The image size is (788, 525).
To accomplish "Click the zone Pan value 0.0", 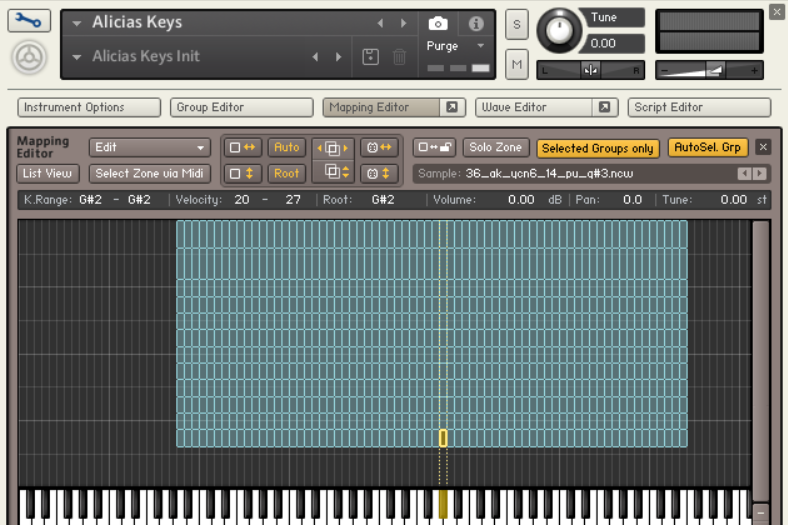I will point(632,200).
